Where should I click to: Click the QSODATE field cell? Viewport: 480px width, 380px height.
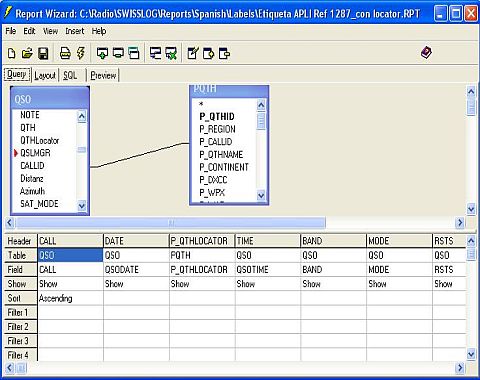[x=136, y=269]
